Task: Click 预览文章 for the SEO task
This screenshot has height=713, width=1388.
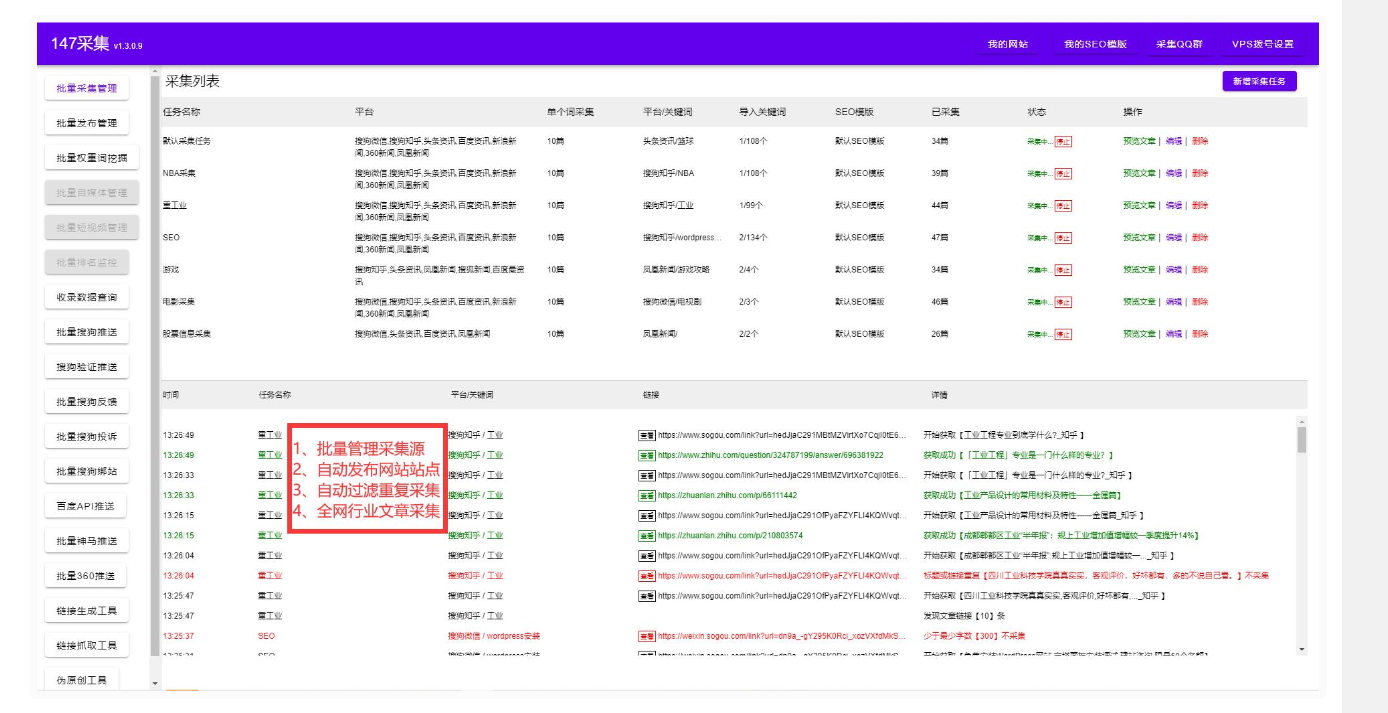Action: click(x=1139, y=237)
